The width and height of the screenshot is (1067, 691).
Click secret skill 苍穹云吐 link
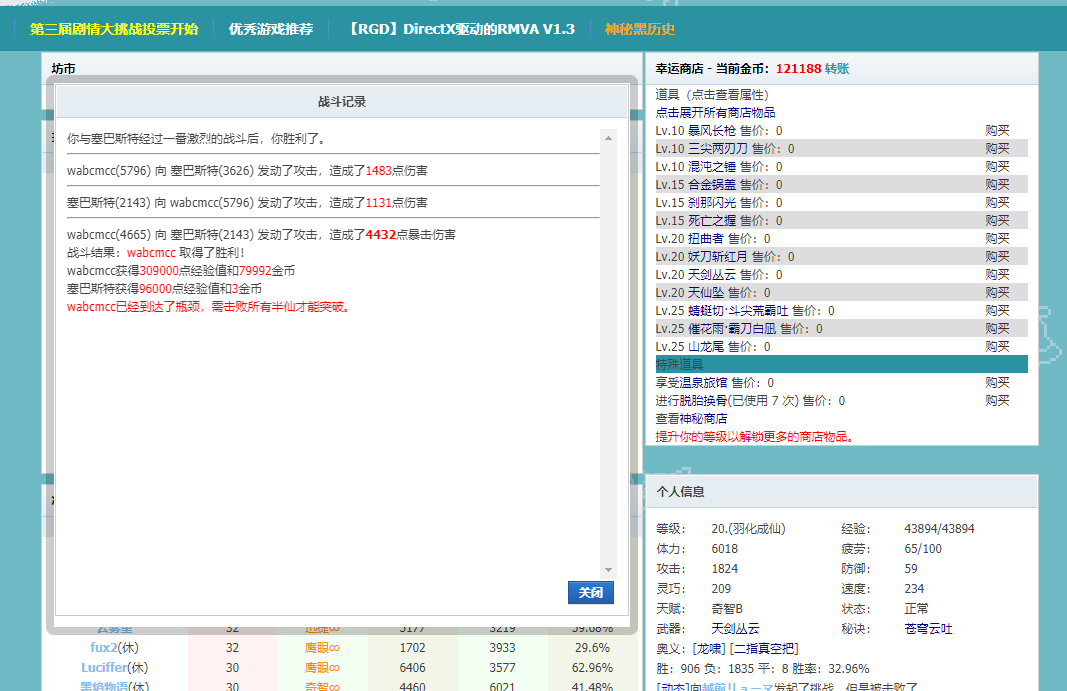click(x=928, y=629)
